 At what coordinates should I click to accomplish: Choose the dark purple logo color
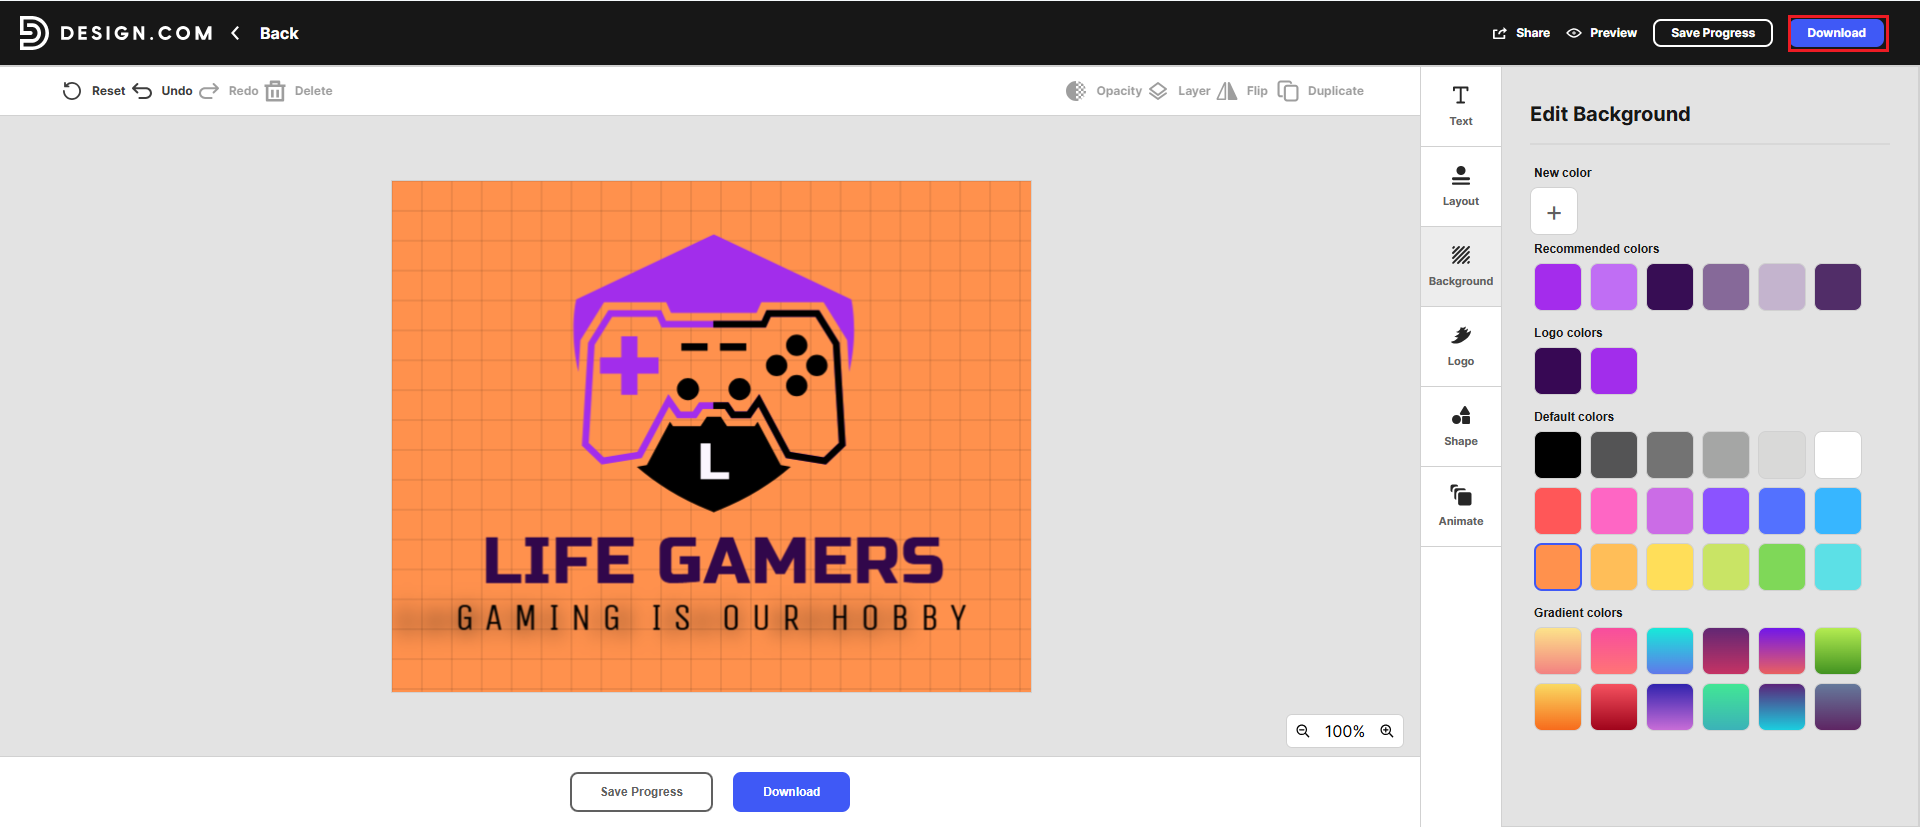pyautogui.click(x=1558, y=371)
